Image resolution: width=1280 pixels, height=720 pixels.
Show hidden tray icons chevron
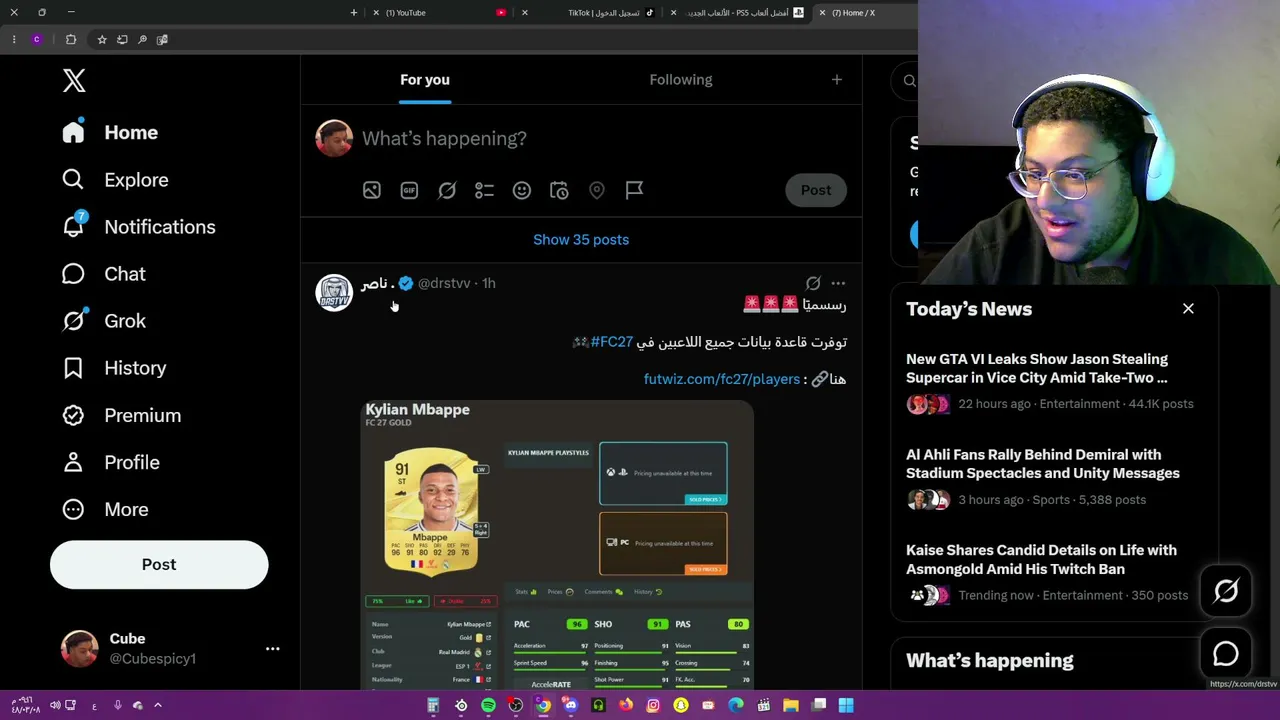point(157,706)
